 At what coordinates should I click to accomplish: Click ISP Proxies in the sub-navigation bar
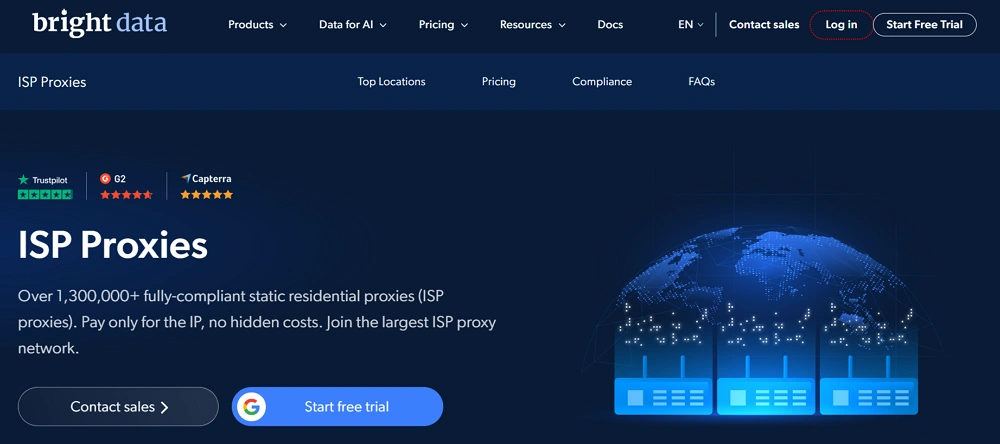pos(52,82)
